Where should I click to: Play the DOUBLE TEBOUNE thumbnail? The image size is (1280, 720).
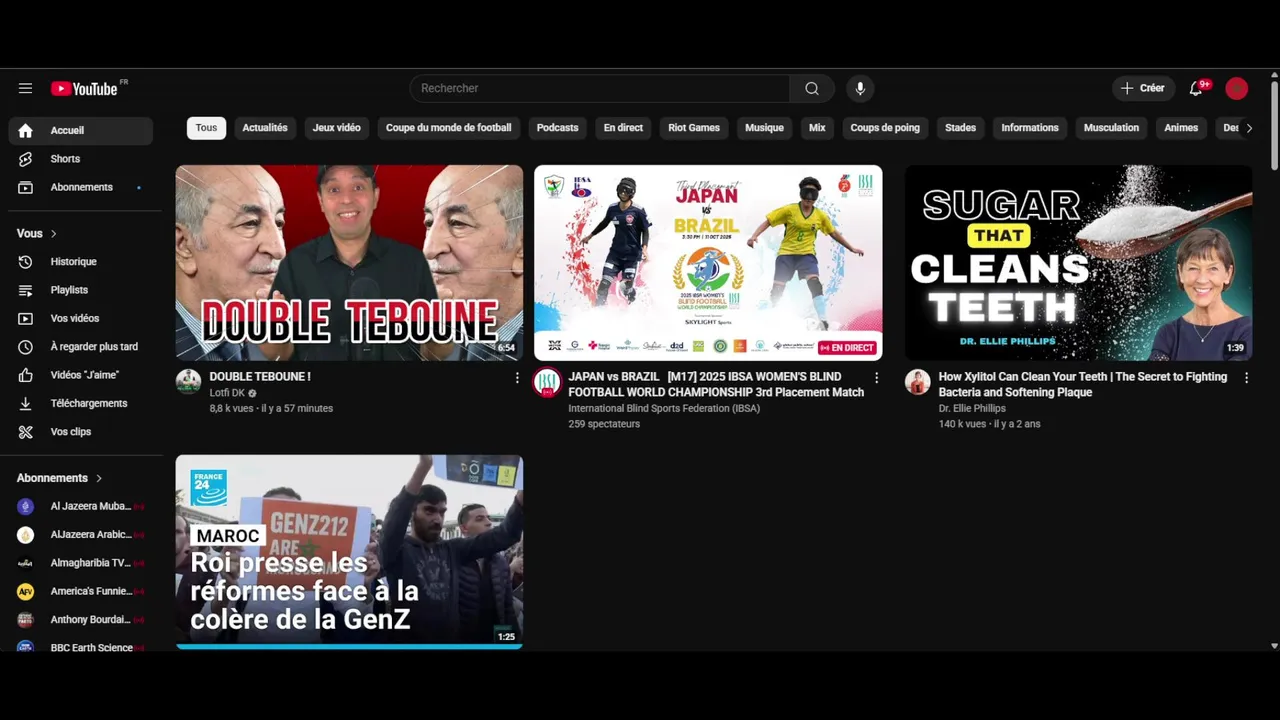click(x=349, y=263)
